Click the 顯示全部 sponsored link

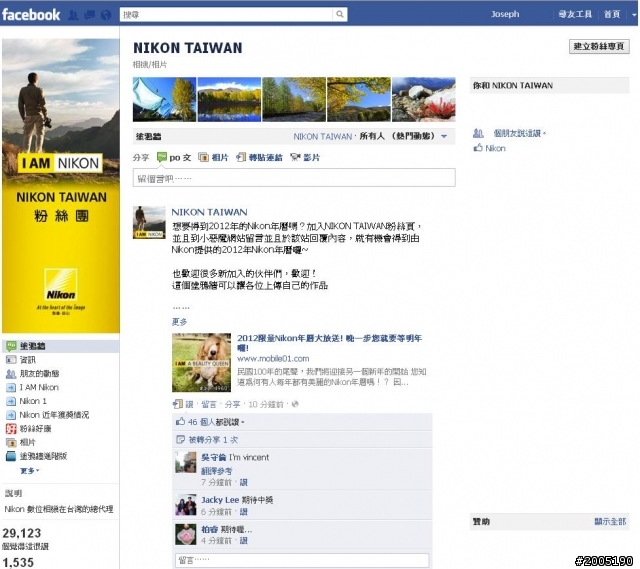pyautogui.click(x=610, y=521)
